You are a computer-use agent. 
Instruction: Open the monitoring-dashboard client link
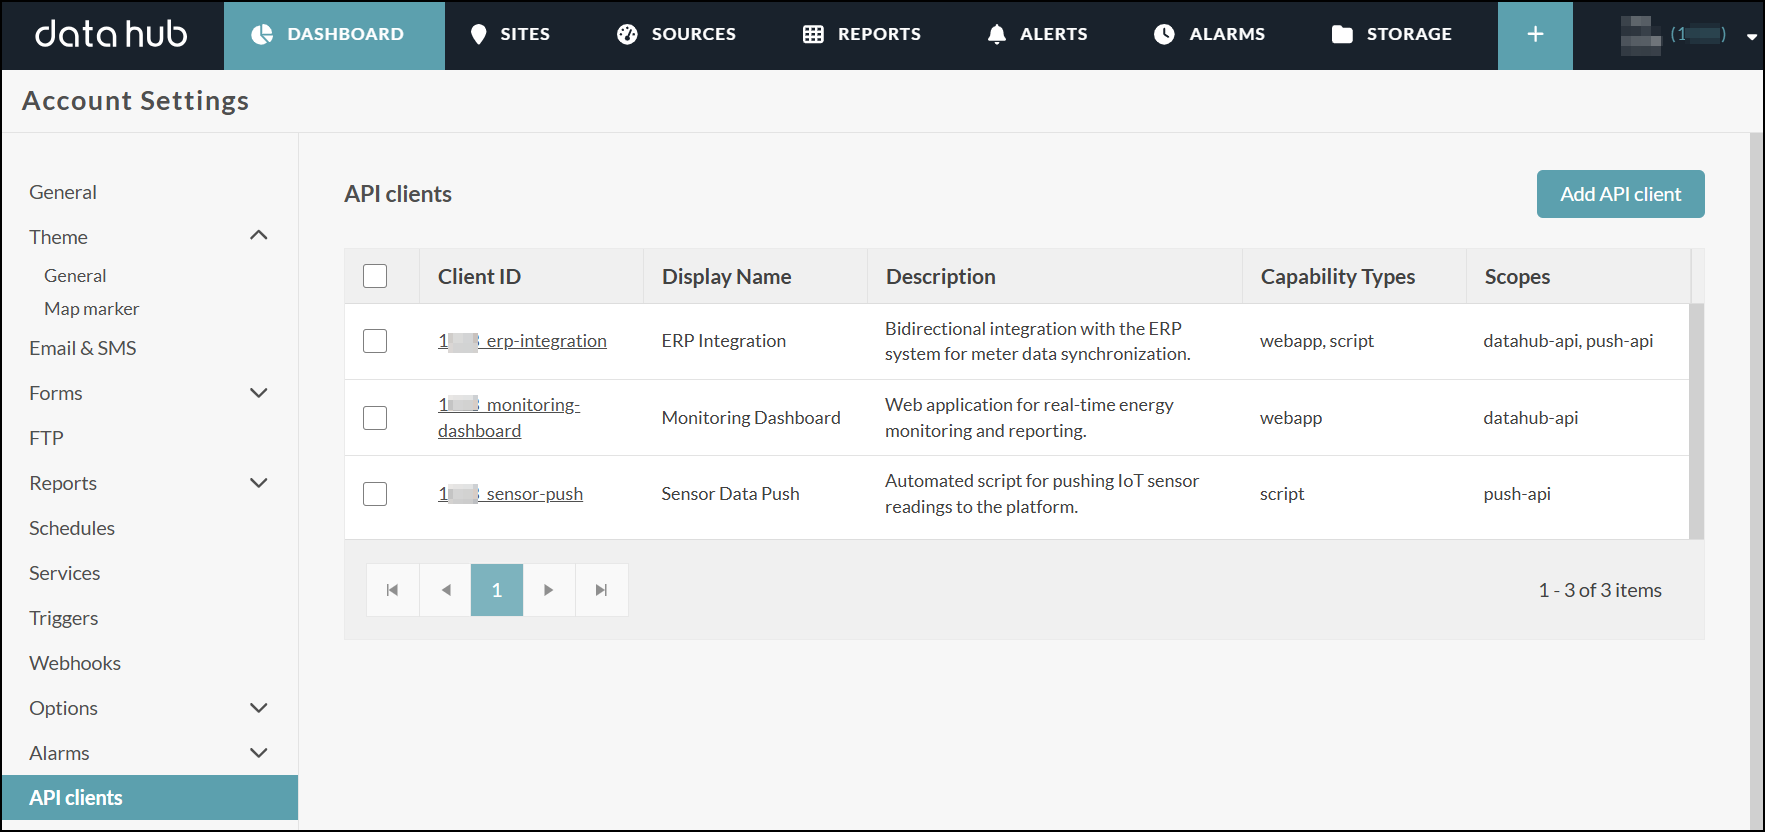(x=509, y=418)
